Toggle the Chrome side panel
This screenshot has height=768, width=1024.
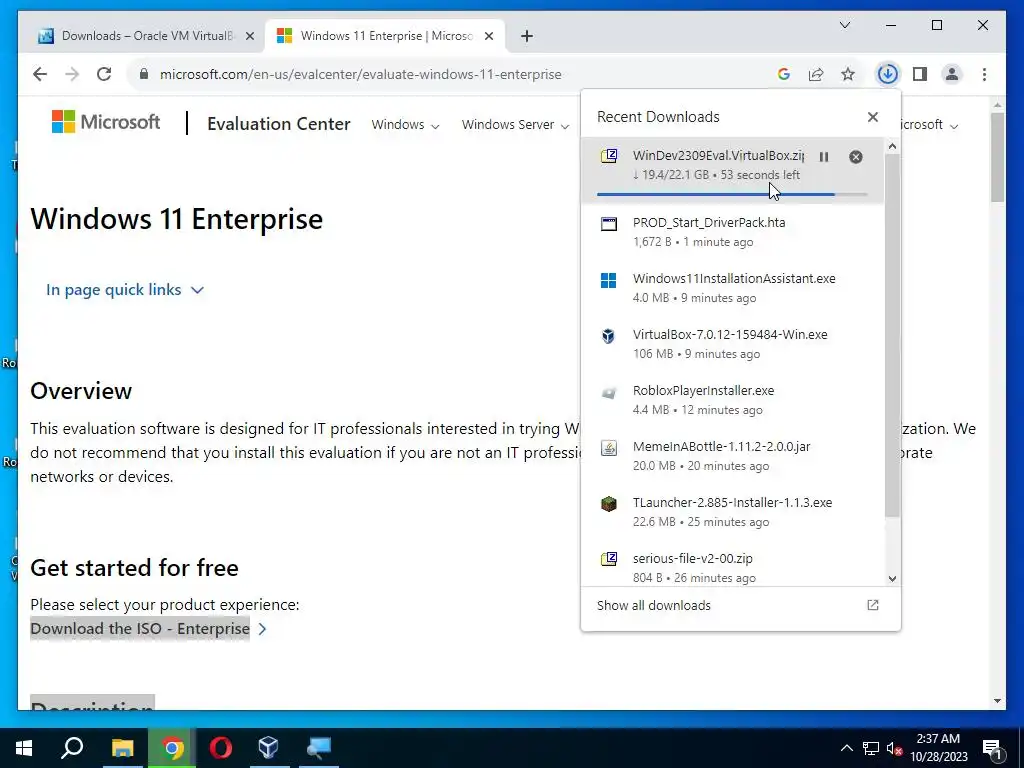click(920, 74)
